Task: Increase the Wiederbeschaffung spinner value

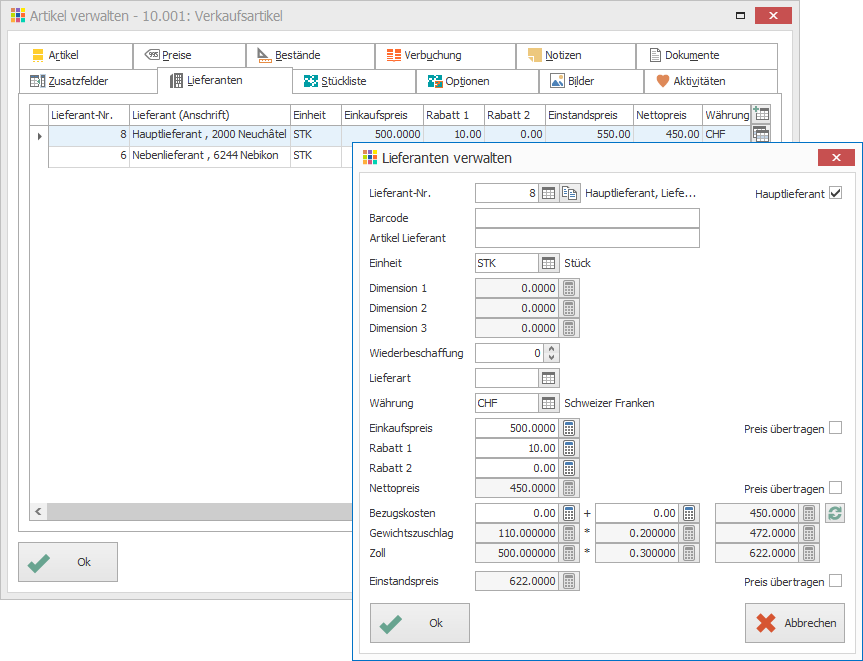Action: click(553, 349)
